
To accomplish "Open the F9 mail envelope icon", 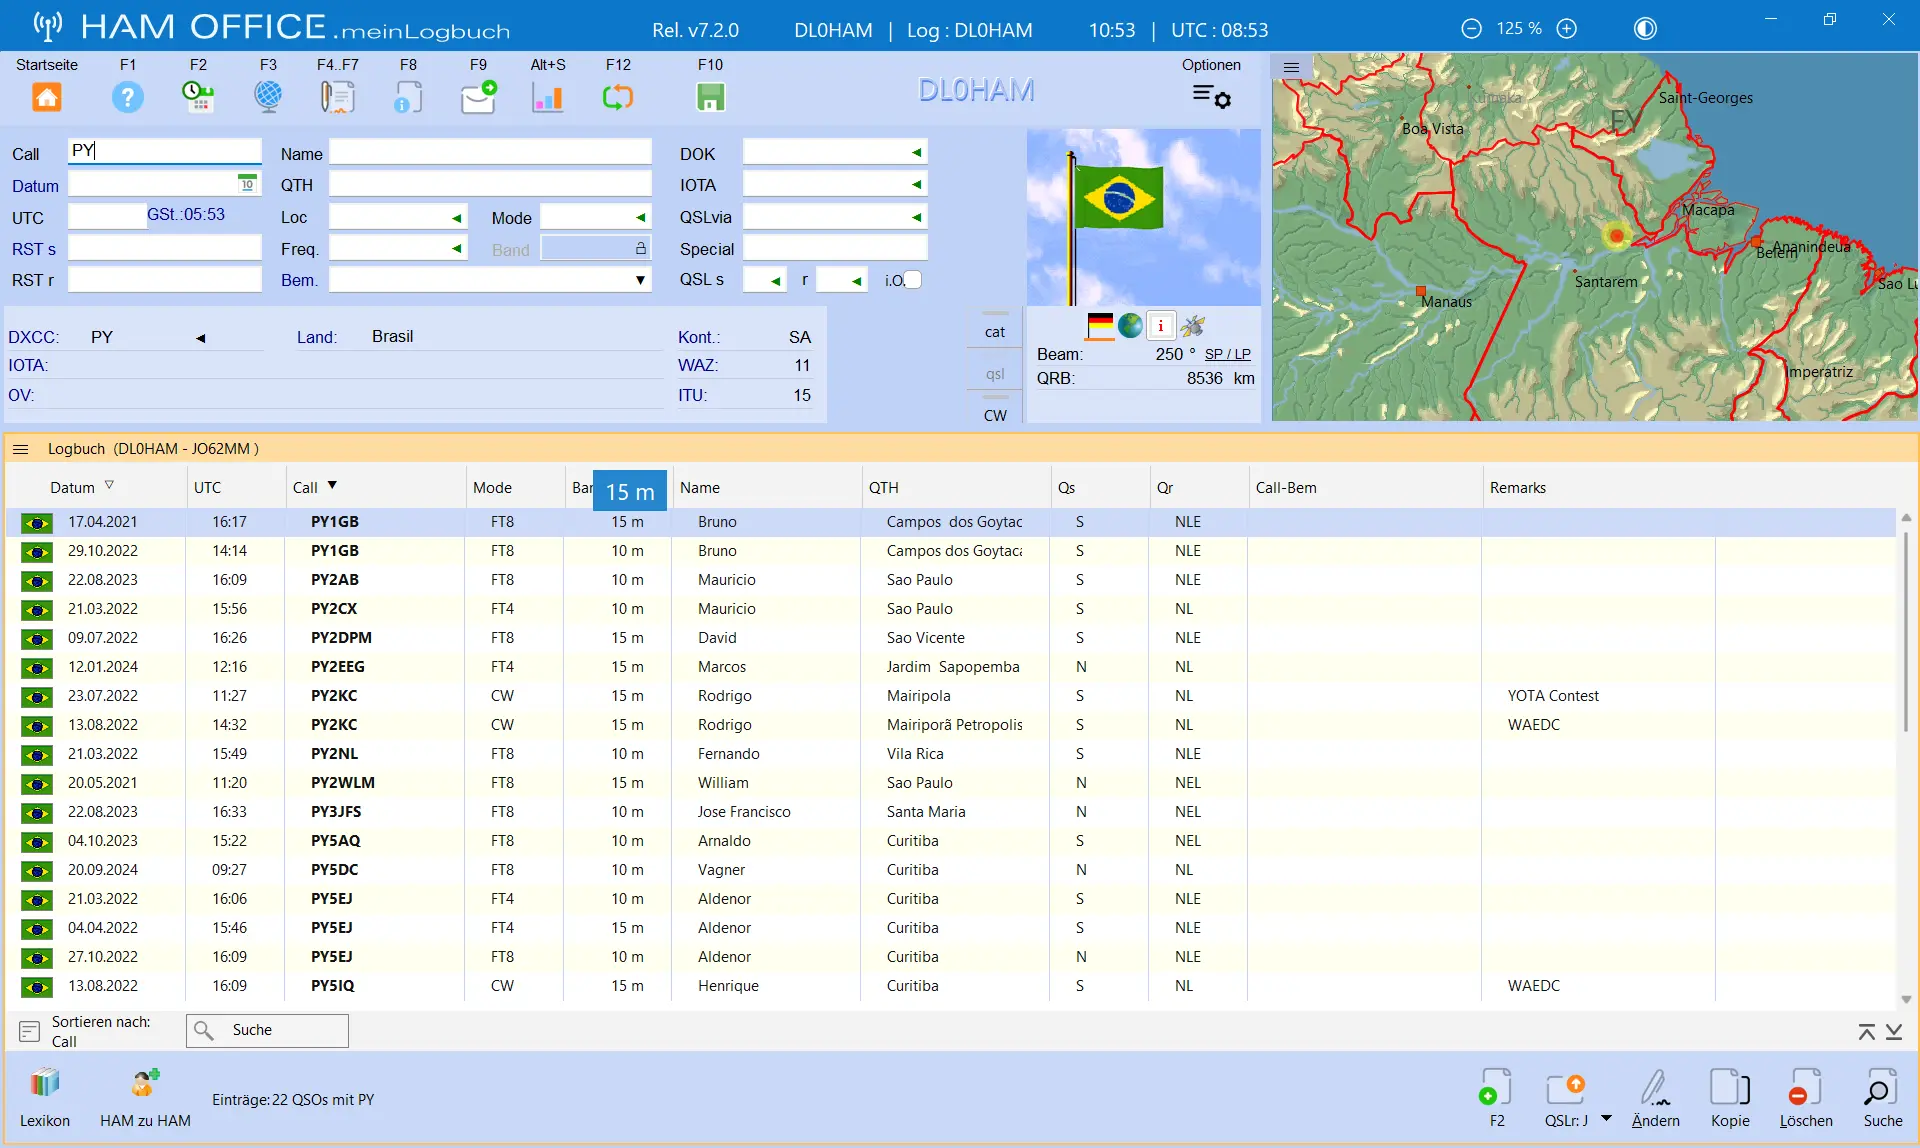I will (478, 97).
